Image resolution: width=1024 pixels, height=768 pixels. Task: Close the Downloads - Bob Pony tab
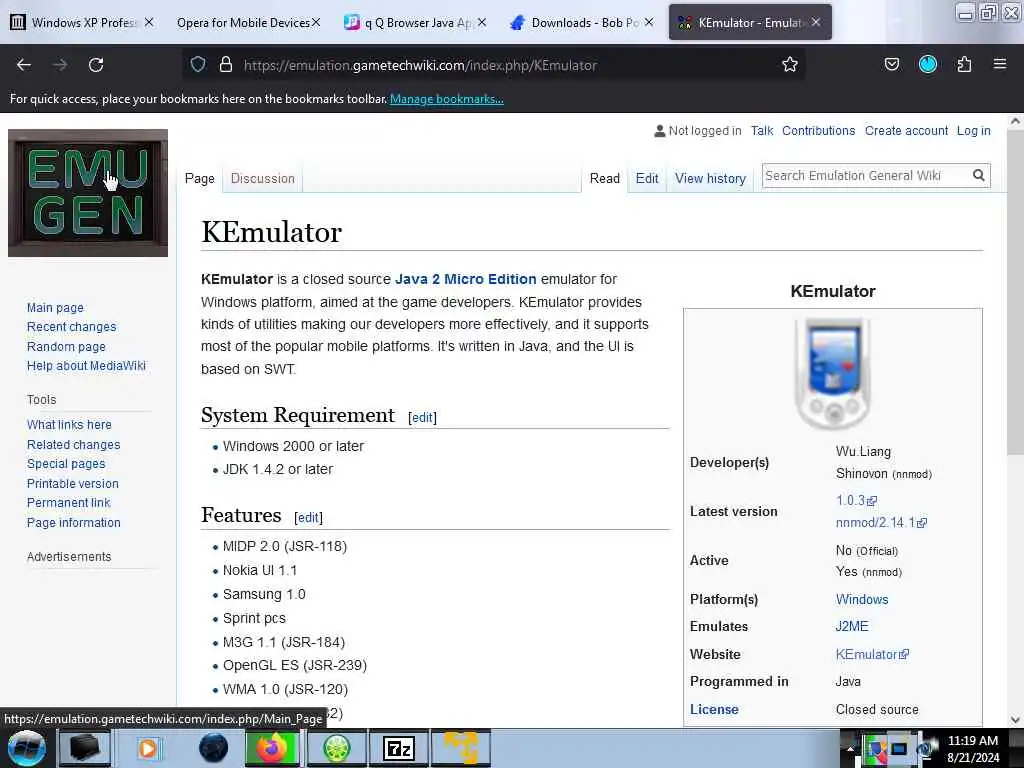(649, 22)
